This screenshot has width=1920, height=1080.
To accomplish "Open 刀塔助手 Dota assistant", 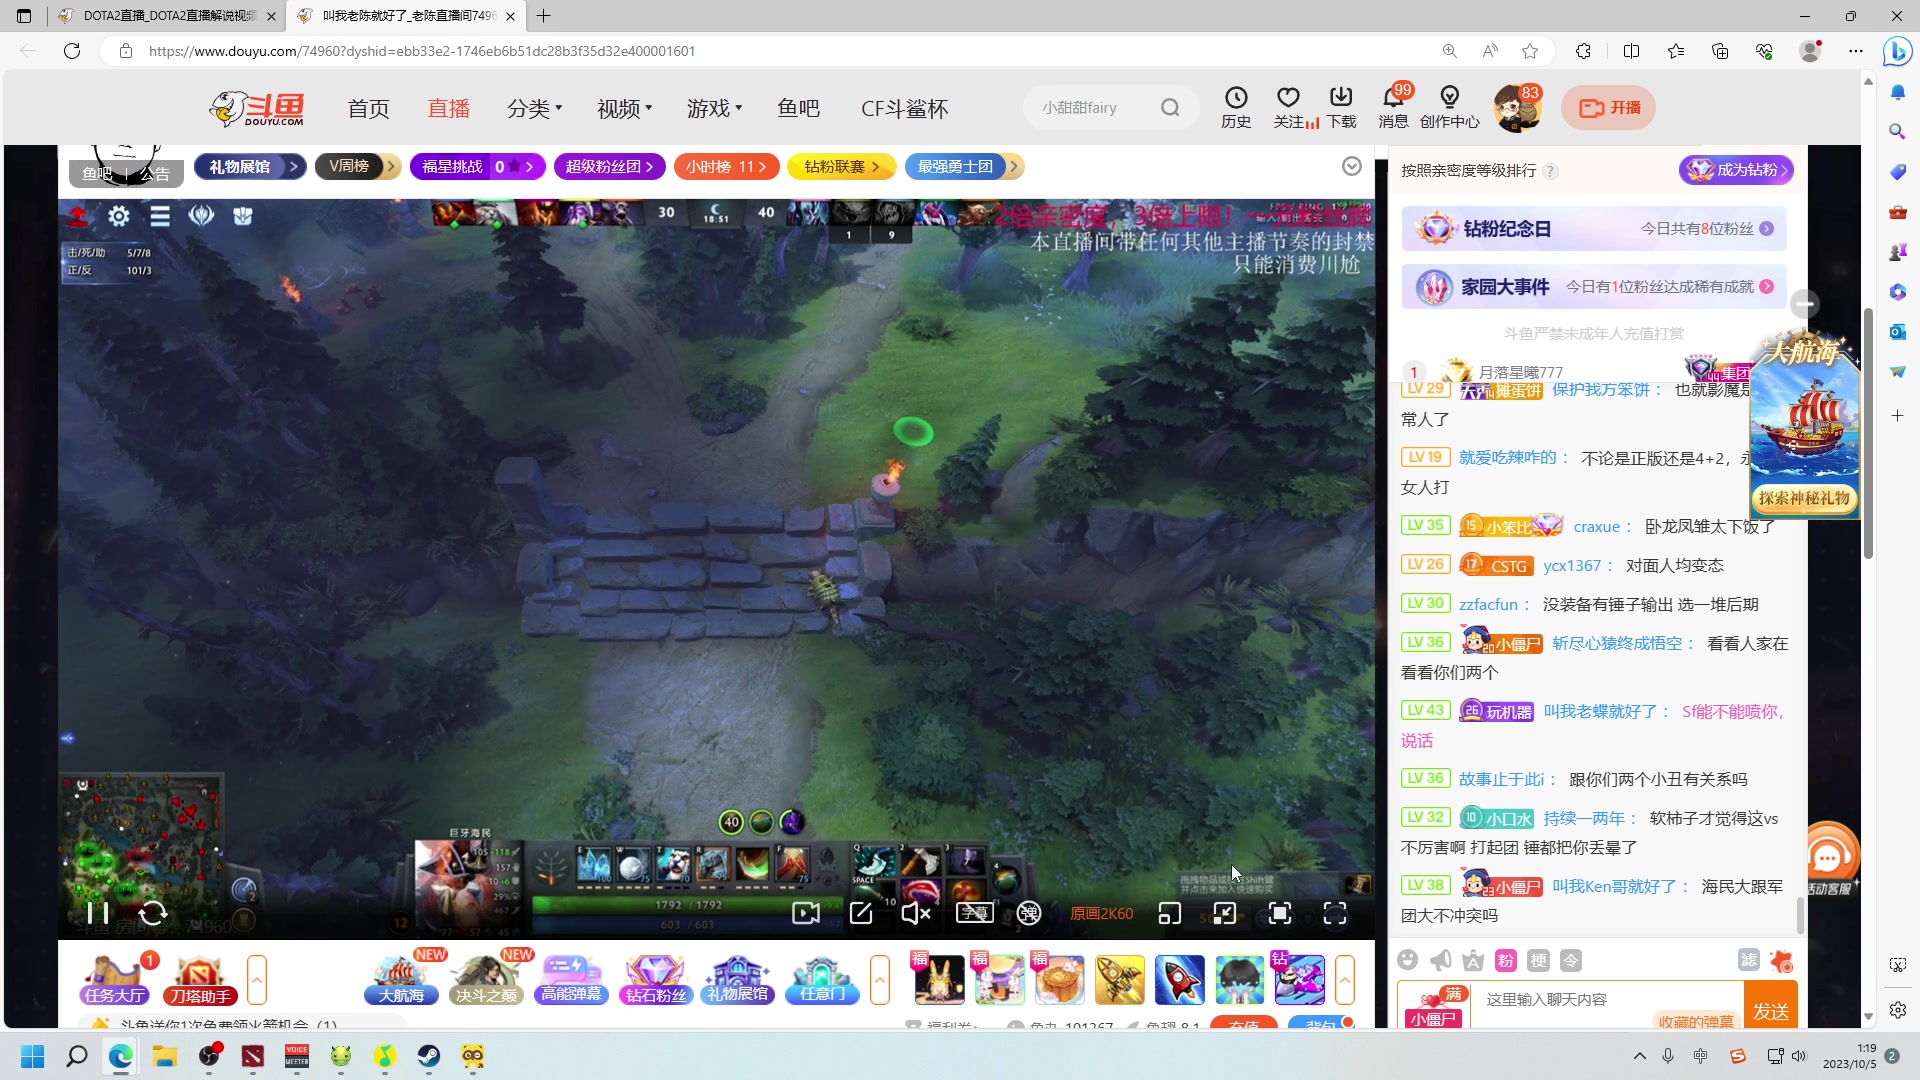I will pyautogui.click(x=200, y=979).
